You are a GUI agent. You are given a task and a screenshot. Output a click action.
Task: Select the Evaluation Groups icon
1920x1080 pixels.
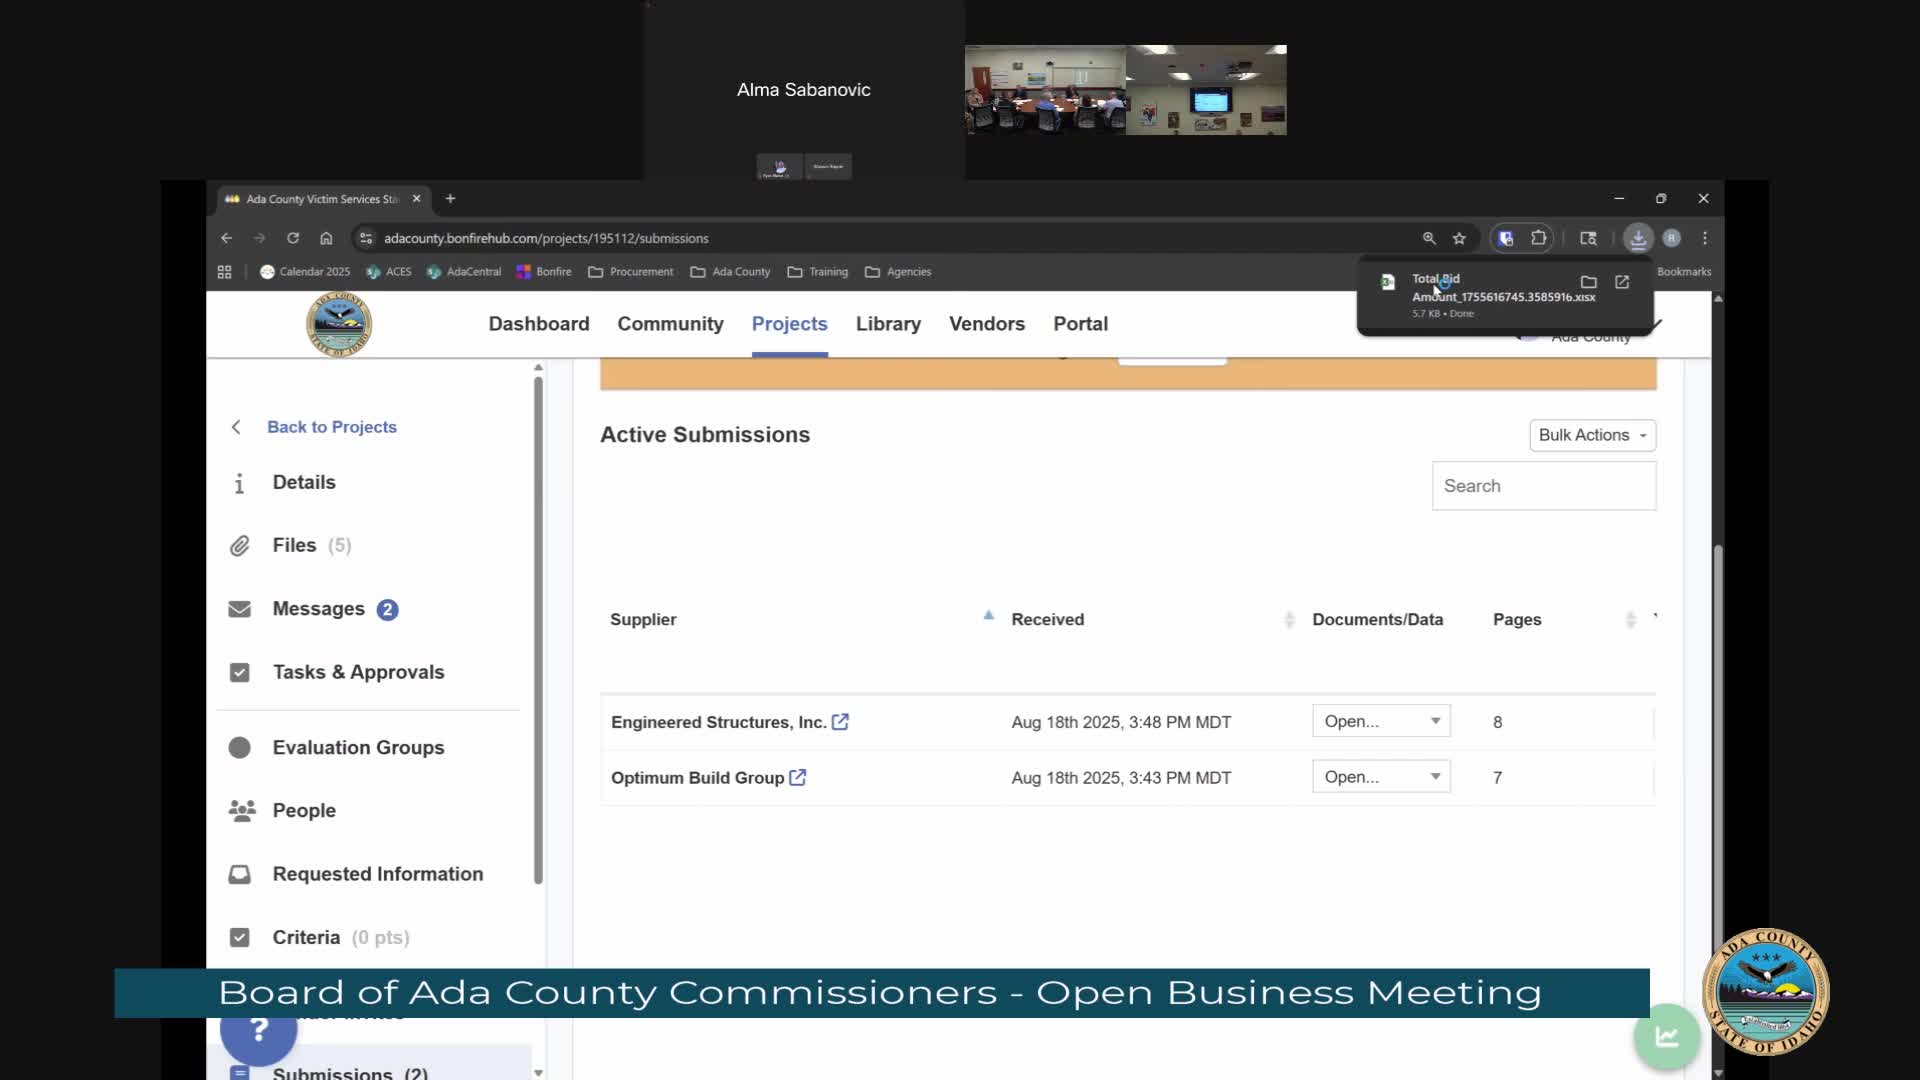tap(240, 747)
